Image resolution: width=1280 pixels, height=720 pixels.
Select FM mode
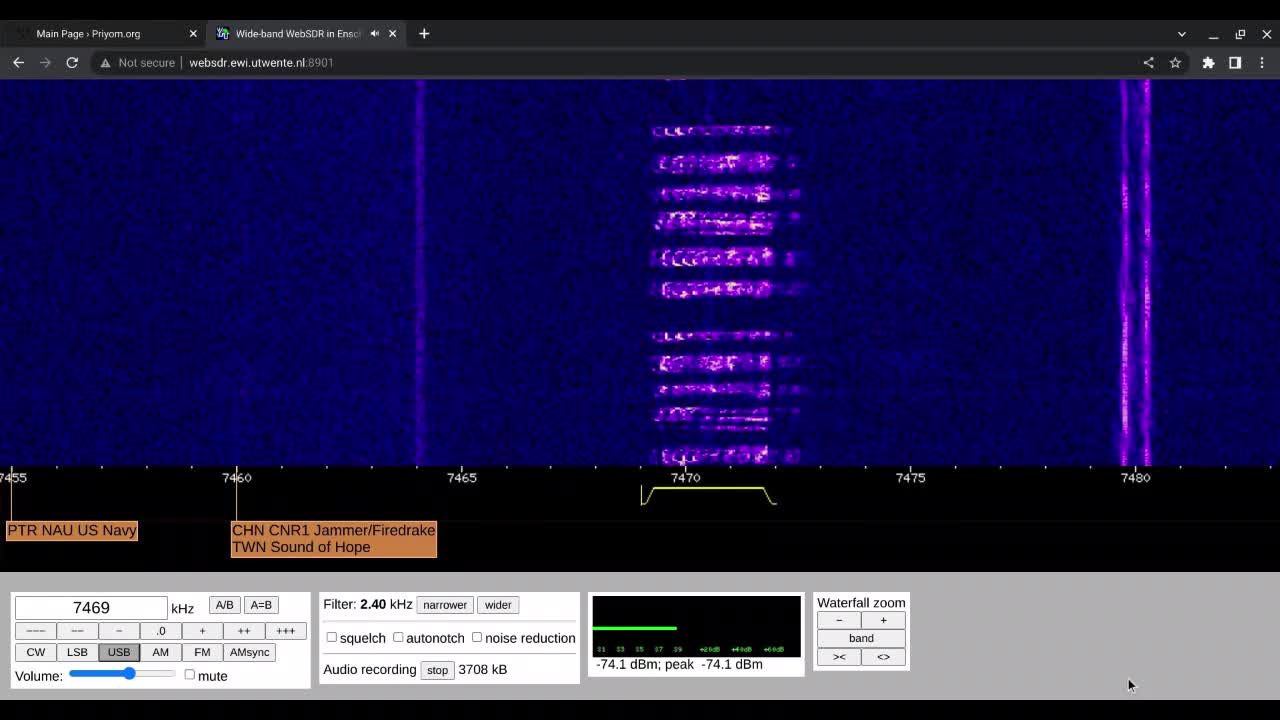coord(202,652)
